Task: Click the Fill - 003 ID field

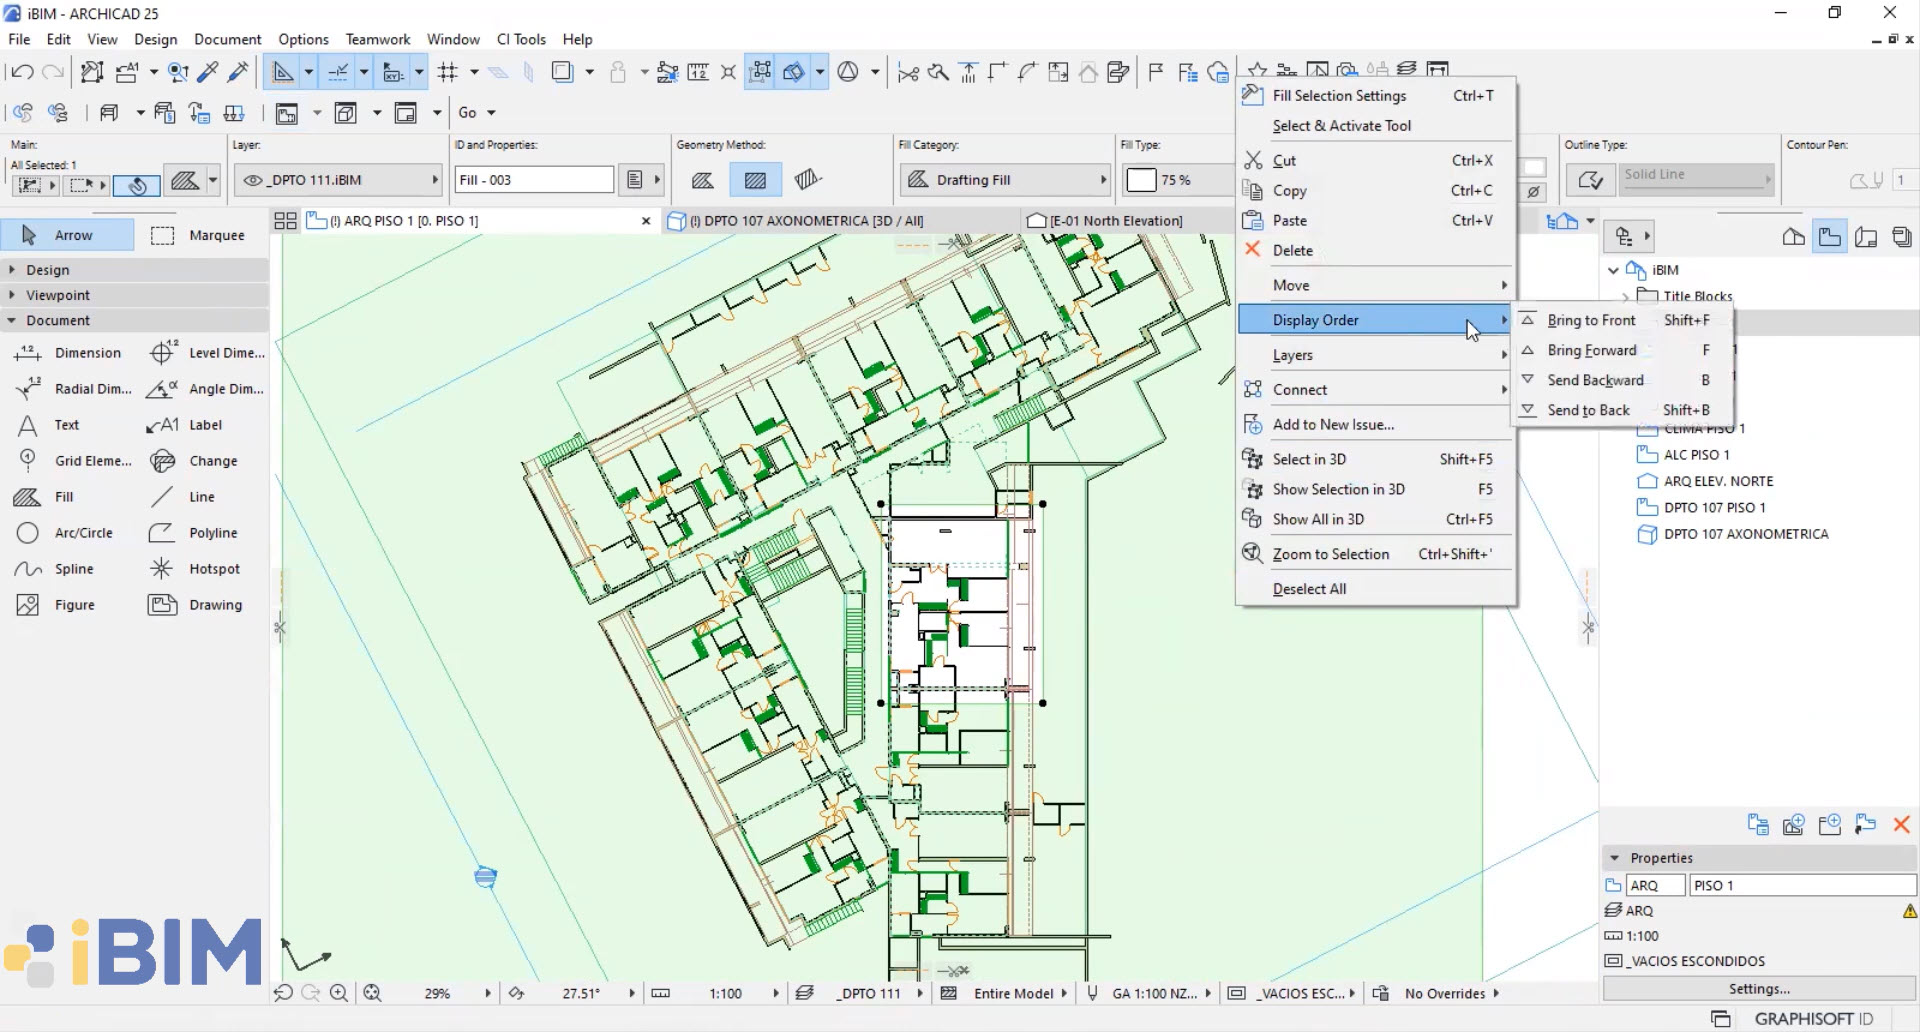Action: coord(533,180)
